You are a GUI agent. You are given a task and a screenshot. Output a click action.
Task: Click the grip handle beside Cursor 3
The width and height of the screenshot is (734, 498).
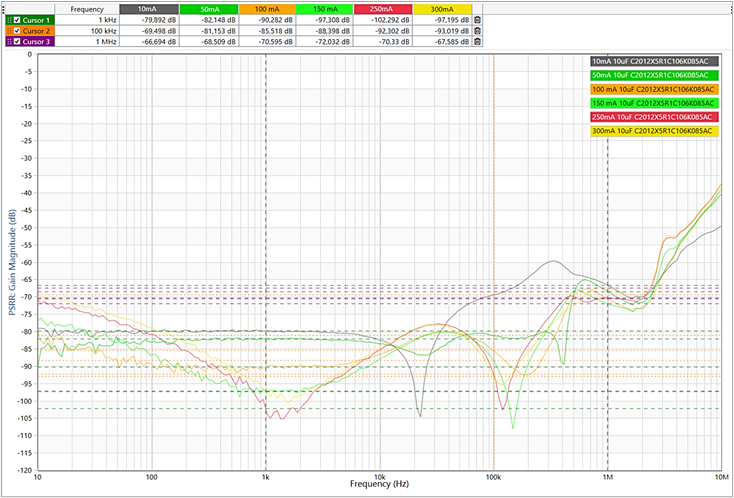click(9, 42)
